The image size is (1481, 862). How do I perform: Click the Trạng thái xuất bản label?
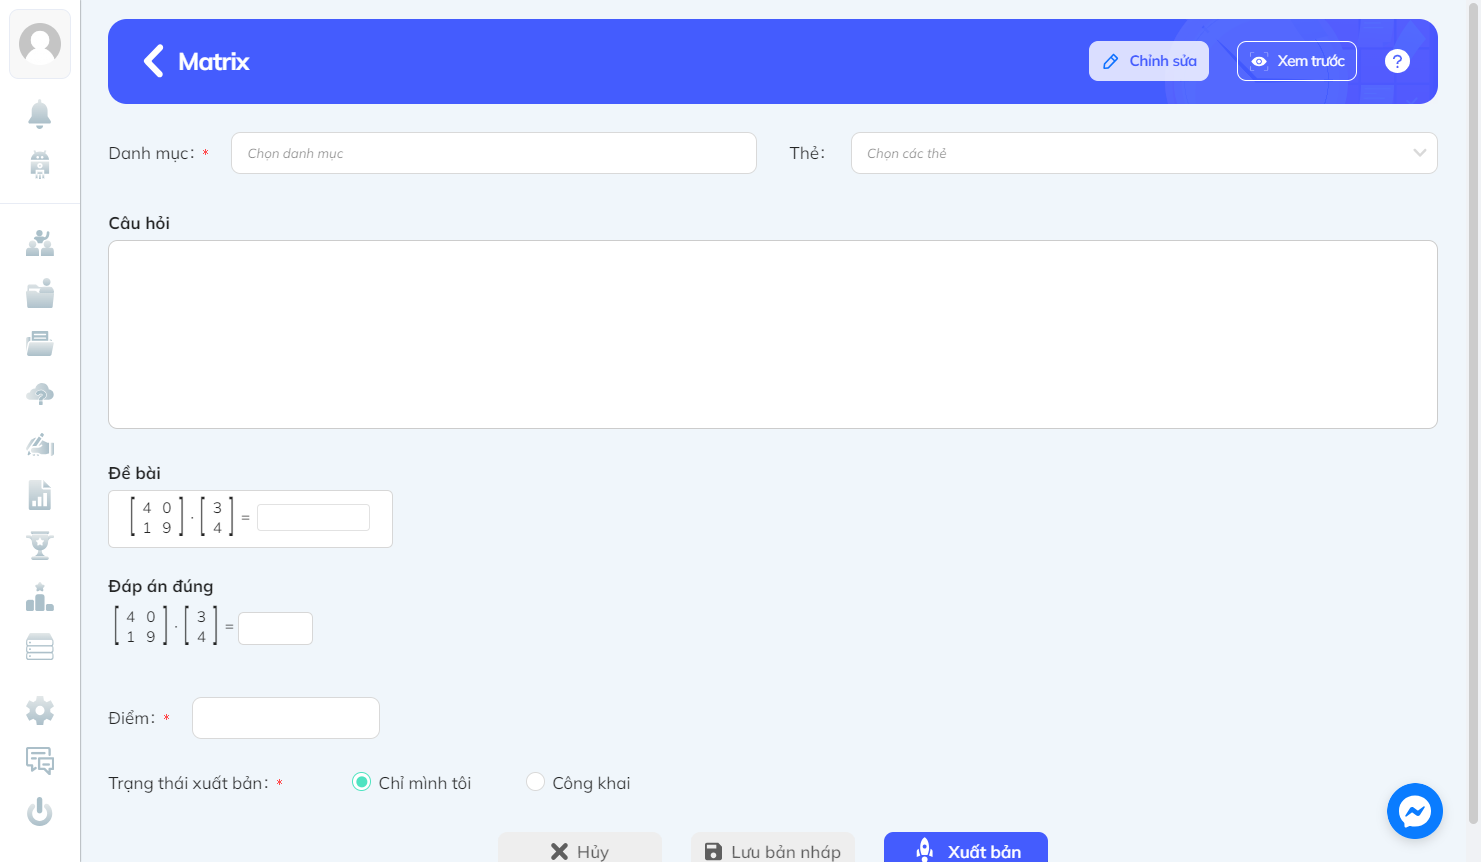(x=188, y=783)
